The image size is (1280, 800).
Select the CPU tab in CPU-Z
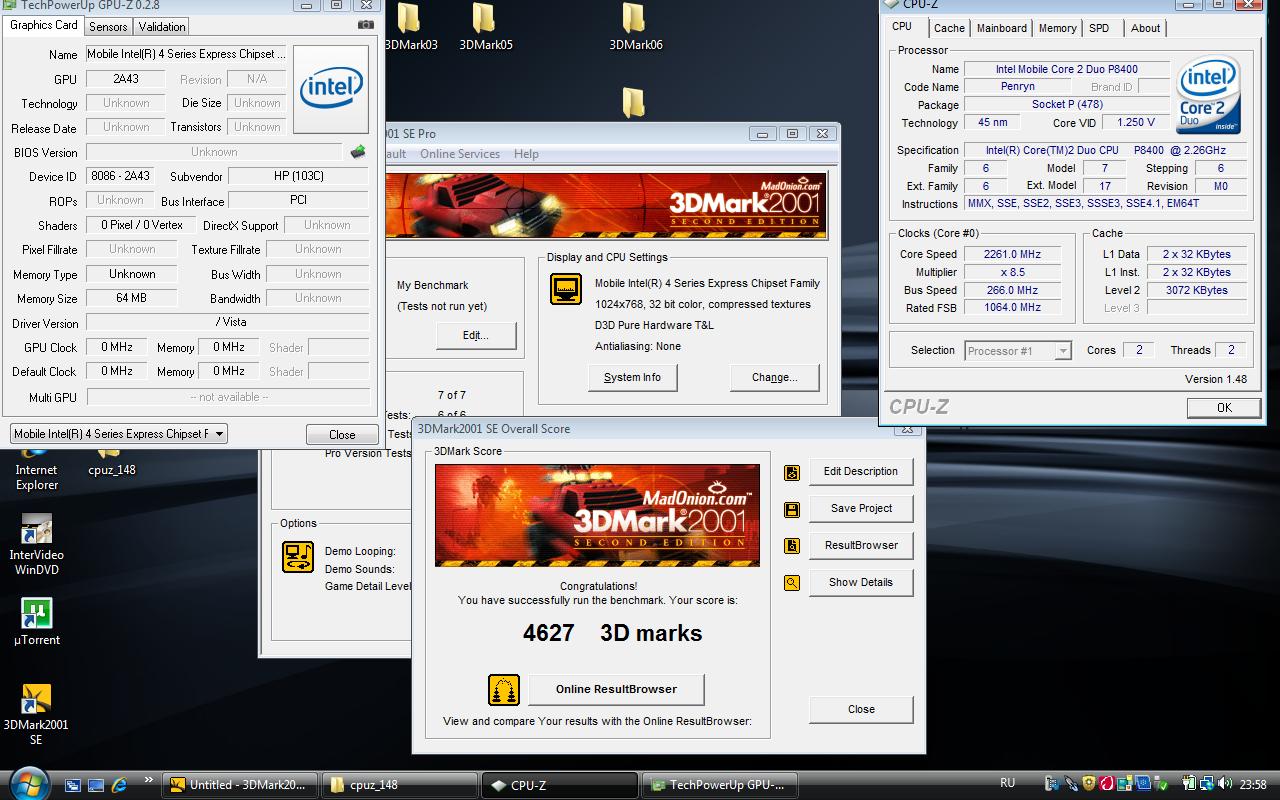click(902, 27)
